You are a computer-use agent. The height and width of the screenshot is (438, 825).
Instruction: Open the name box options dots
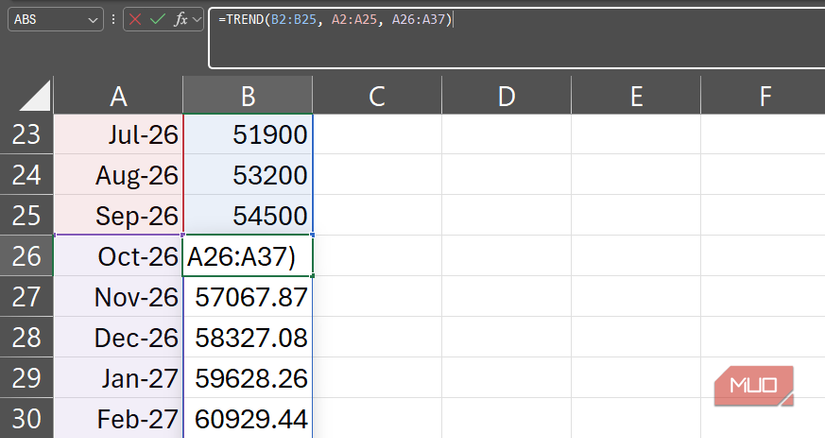pos(113,20)
